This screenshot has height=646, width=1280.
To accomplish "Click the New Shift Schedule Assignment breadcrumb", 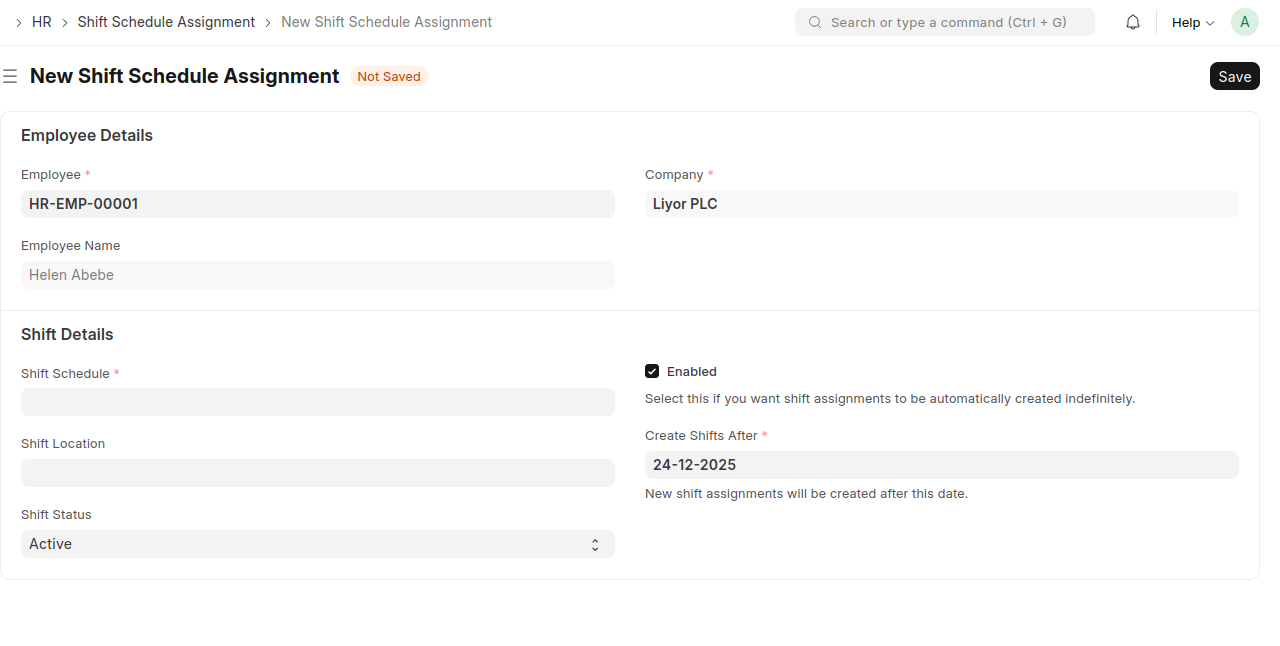I will (x=386, y=22).
